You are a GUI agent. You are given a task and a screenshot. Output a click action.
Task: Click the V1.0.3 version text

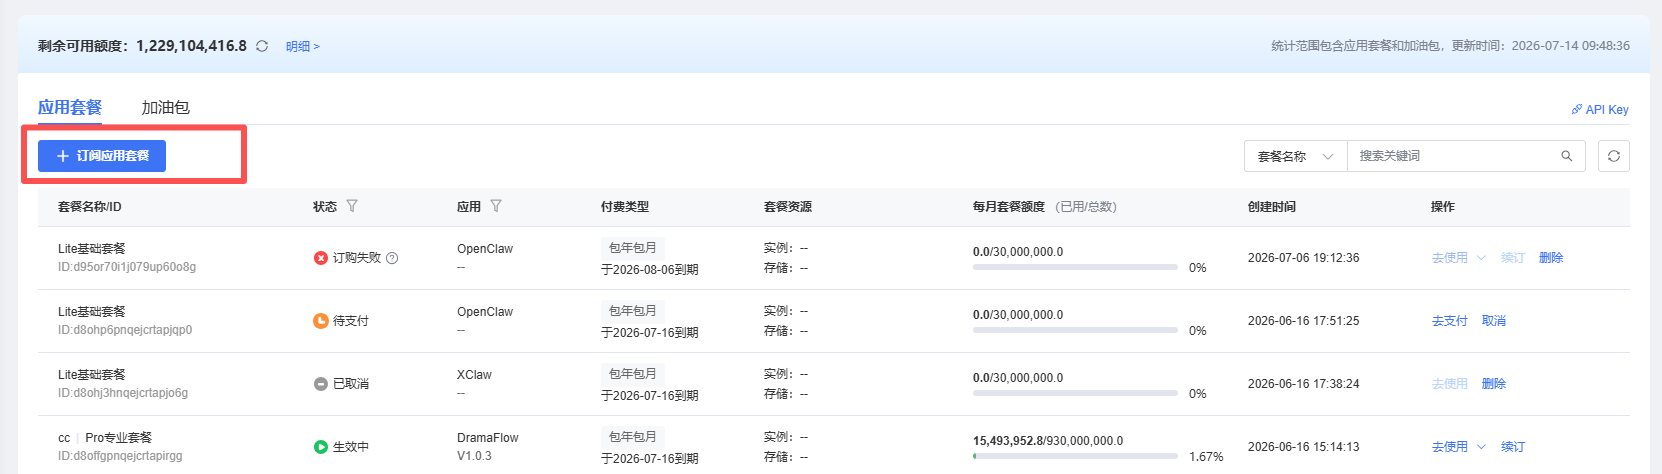pyautogui.click(x=474, y=456)
